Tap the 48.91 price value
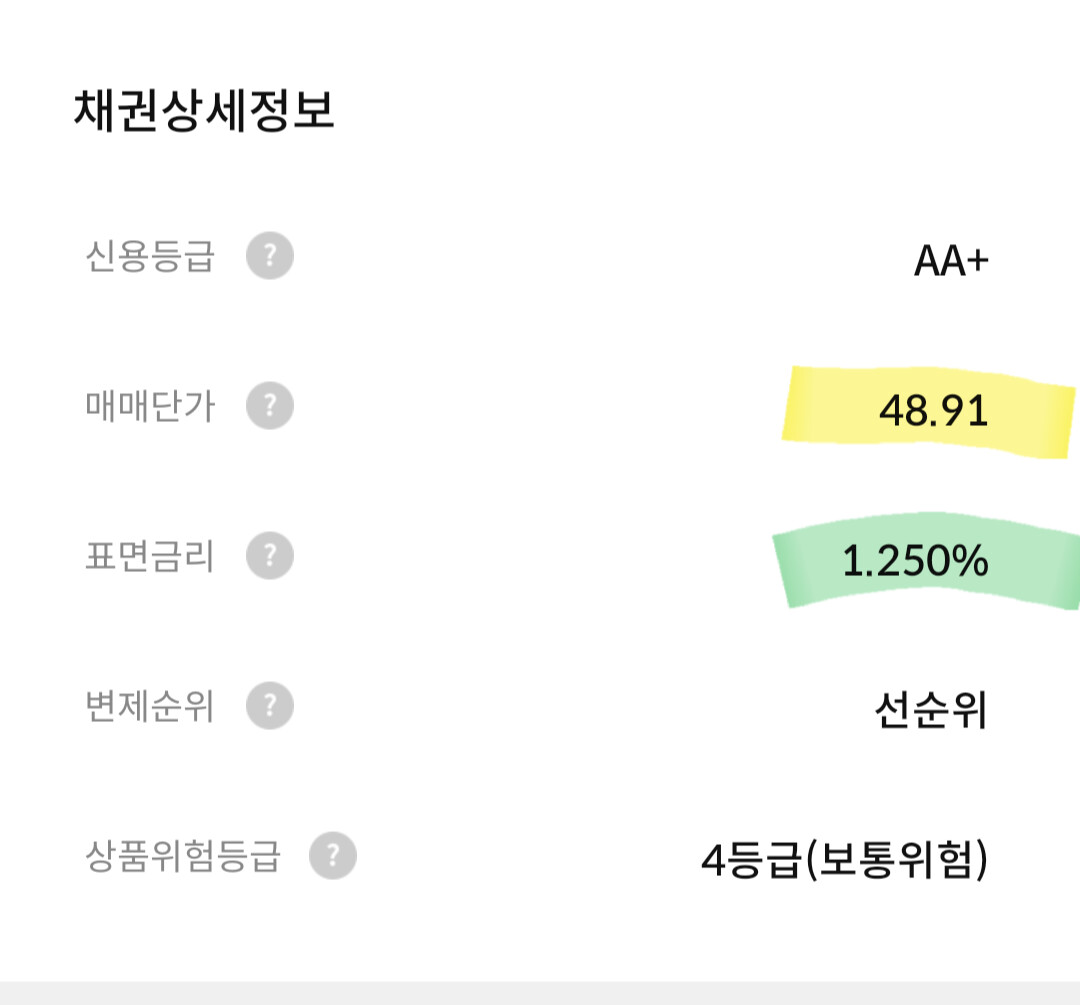This screenshot has width=1080, height=1005. pos(934,411)
